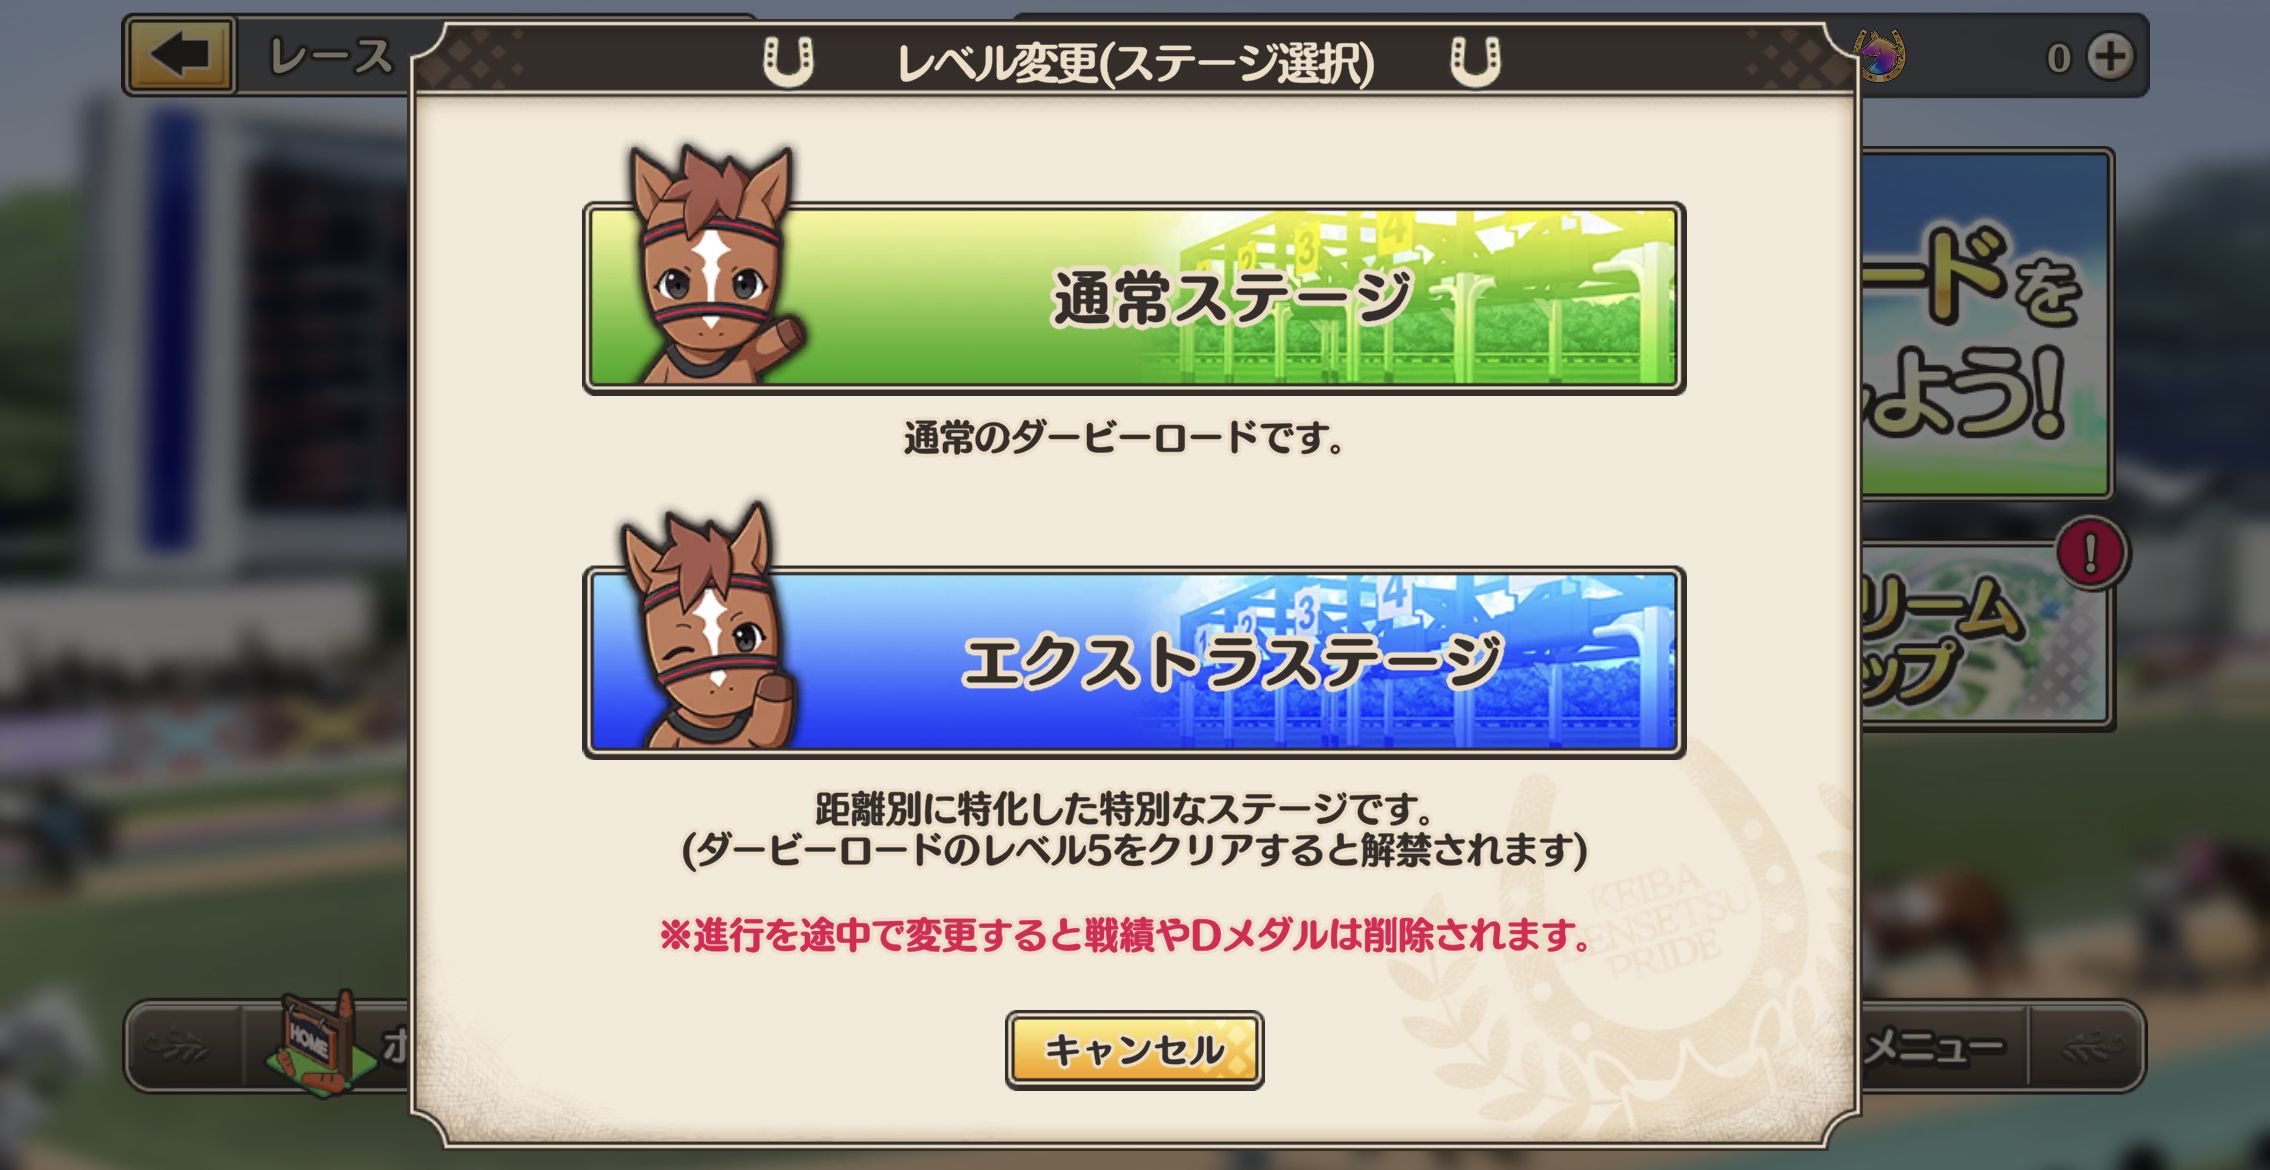The width and height of the screenshot is (2270, 1170).
Task: Tap the background banner ending in よう!
Action: point(1985,324)
